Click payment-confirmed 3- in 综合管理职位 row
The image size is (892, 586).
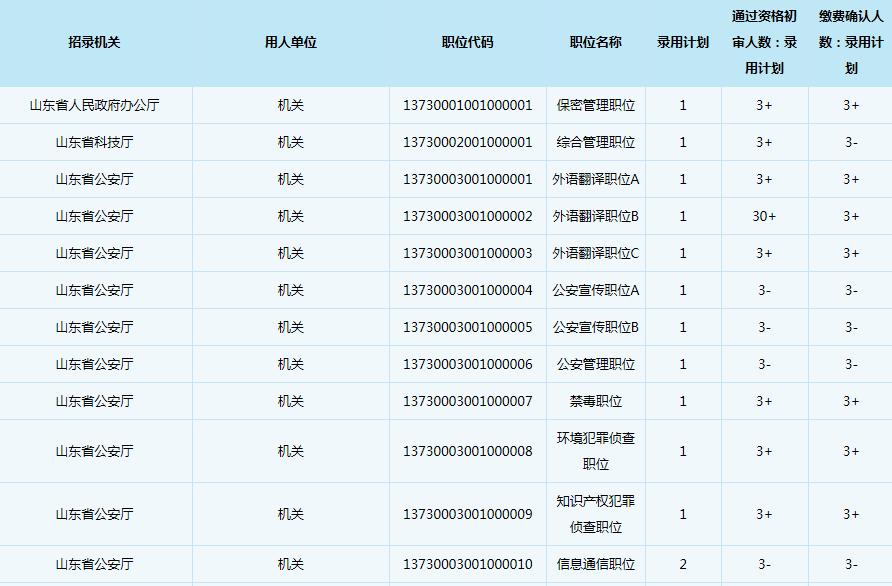click(851, 142)
